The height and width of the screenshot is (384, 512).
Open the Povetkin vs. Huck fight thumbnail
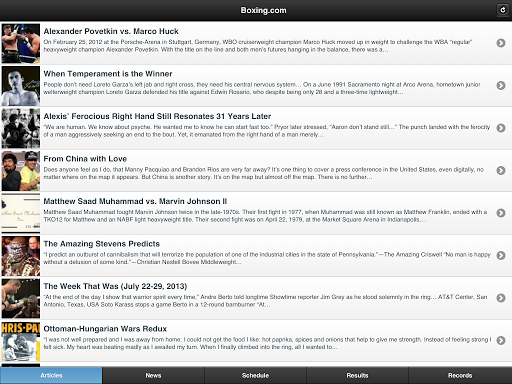(x=21, y=43)
